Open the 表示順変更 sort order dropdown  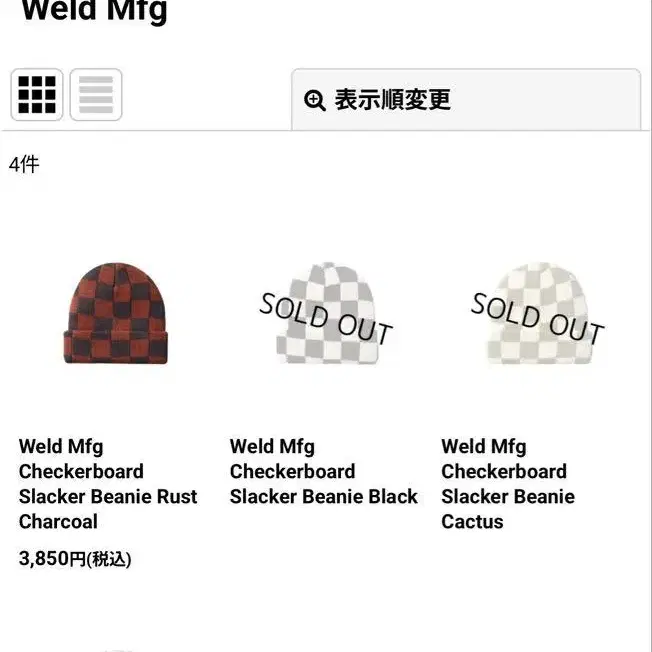click(x=466, y=100)
